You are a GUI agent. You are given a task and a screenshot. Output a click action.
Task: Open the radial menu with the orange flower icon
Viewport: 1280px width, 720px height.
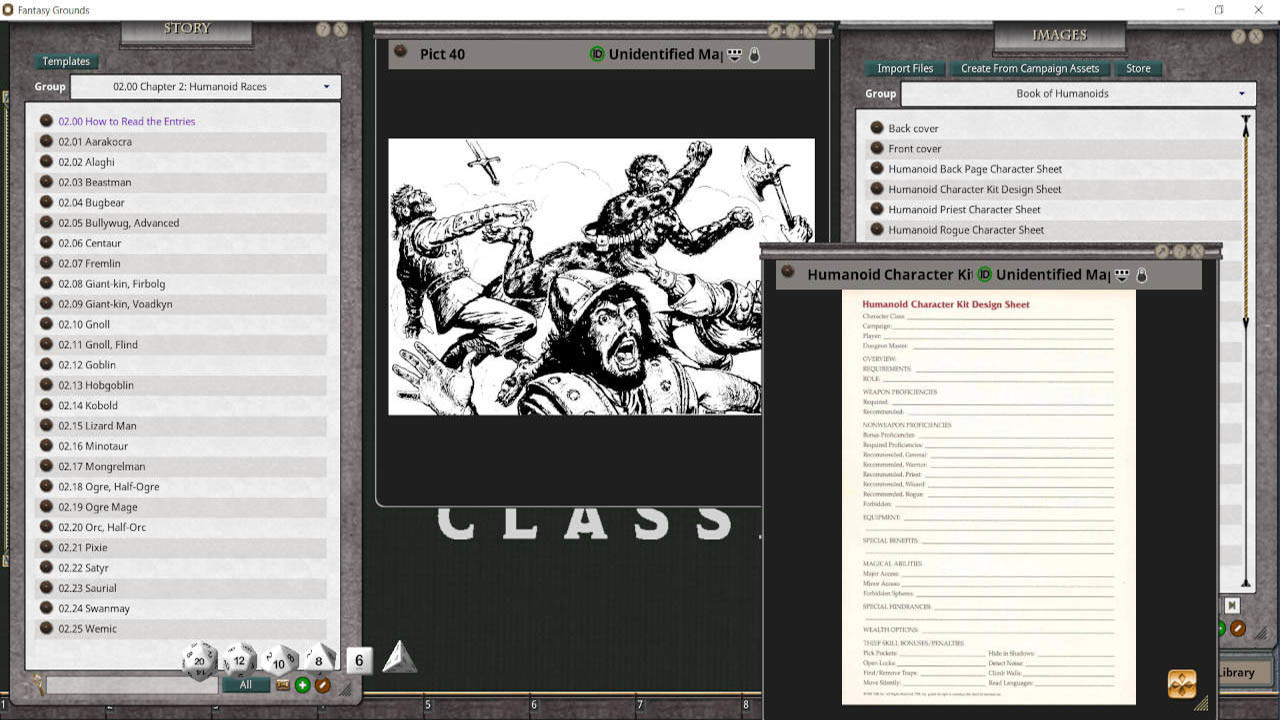[x=1180, y=683]
